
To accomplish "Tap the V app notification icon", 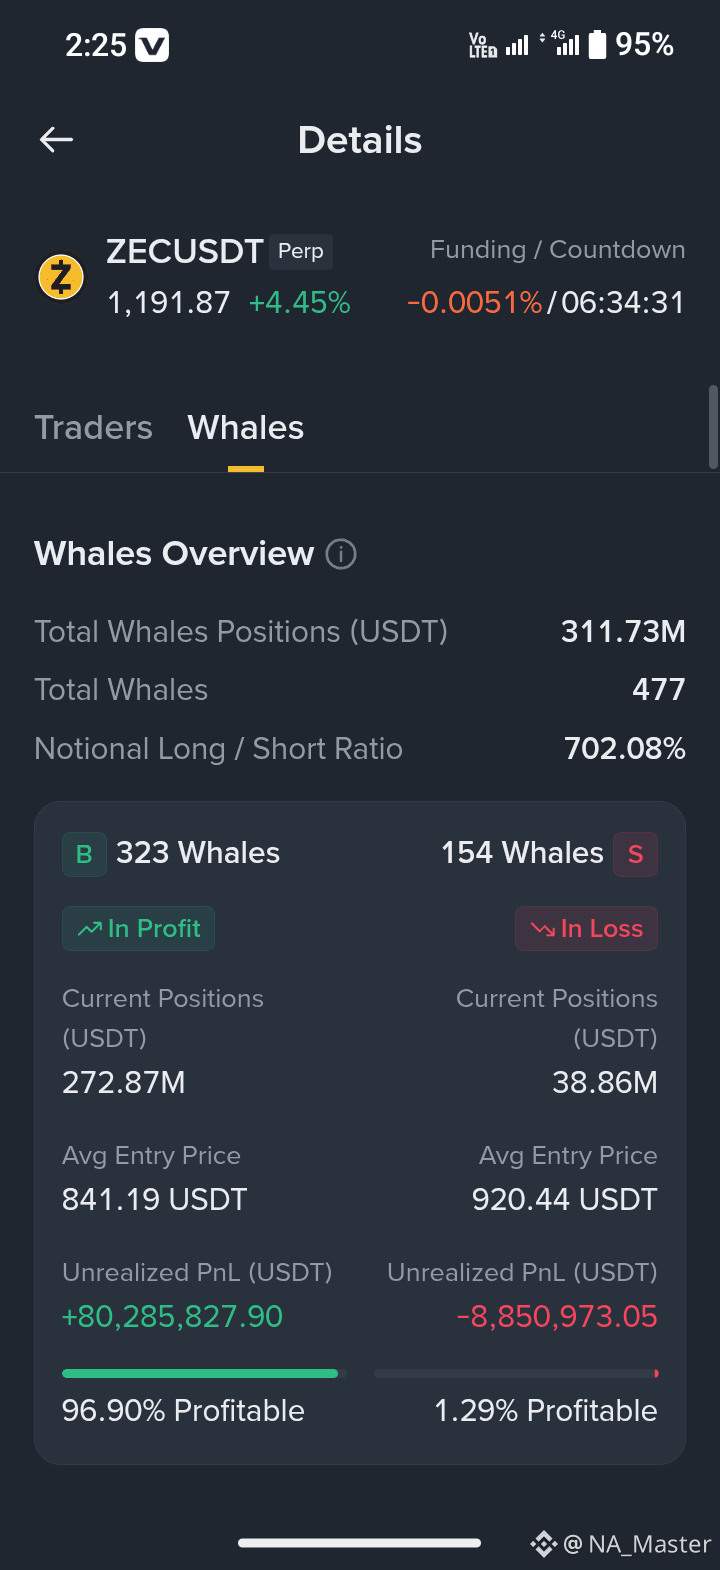I will pyautogui.click(x=152, y=45).
